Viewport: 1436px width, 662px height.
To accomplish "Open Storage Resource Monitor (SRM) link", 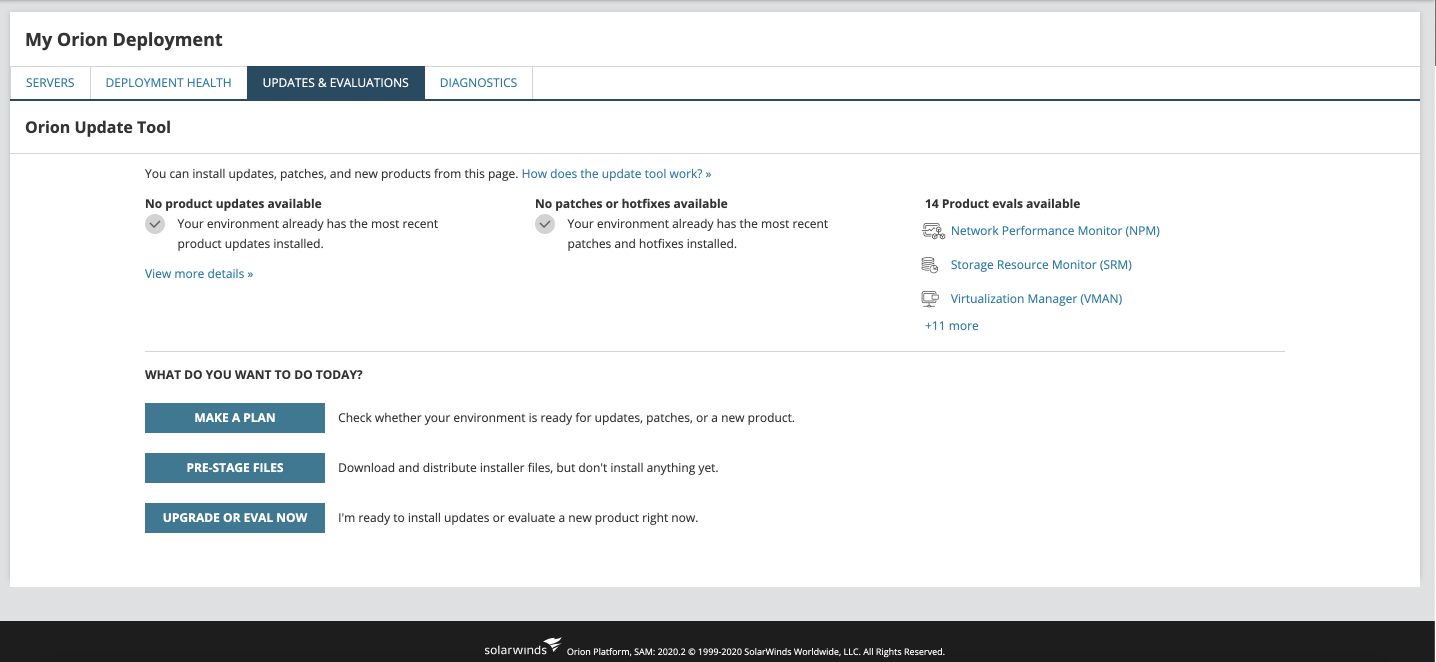I will click(1041, 265).
